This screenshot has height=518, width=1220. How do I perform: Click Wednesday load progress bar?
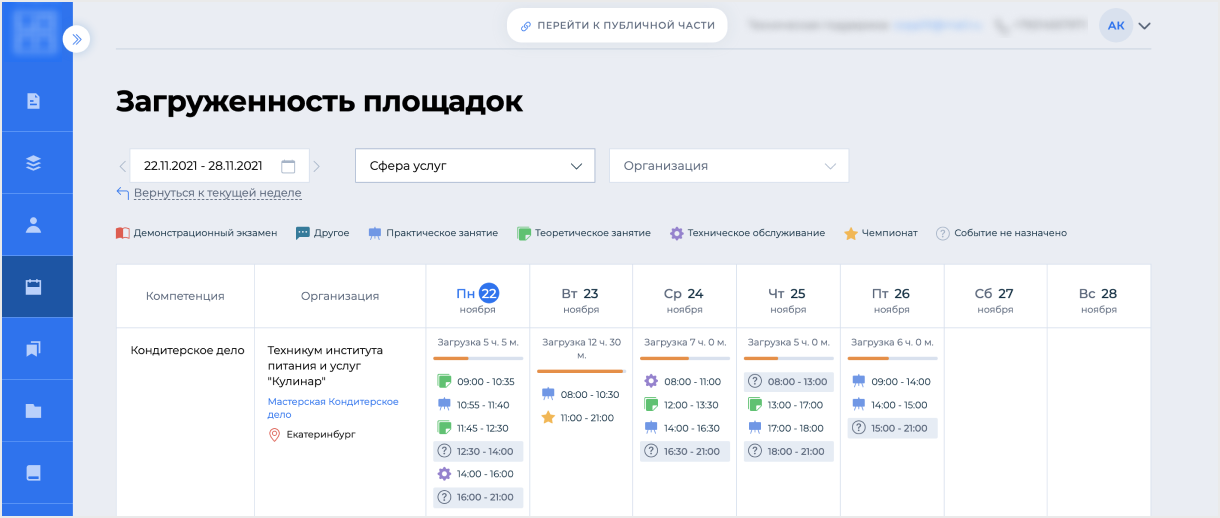coord(685,358)
